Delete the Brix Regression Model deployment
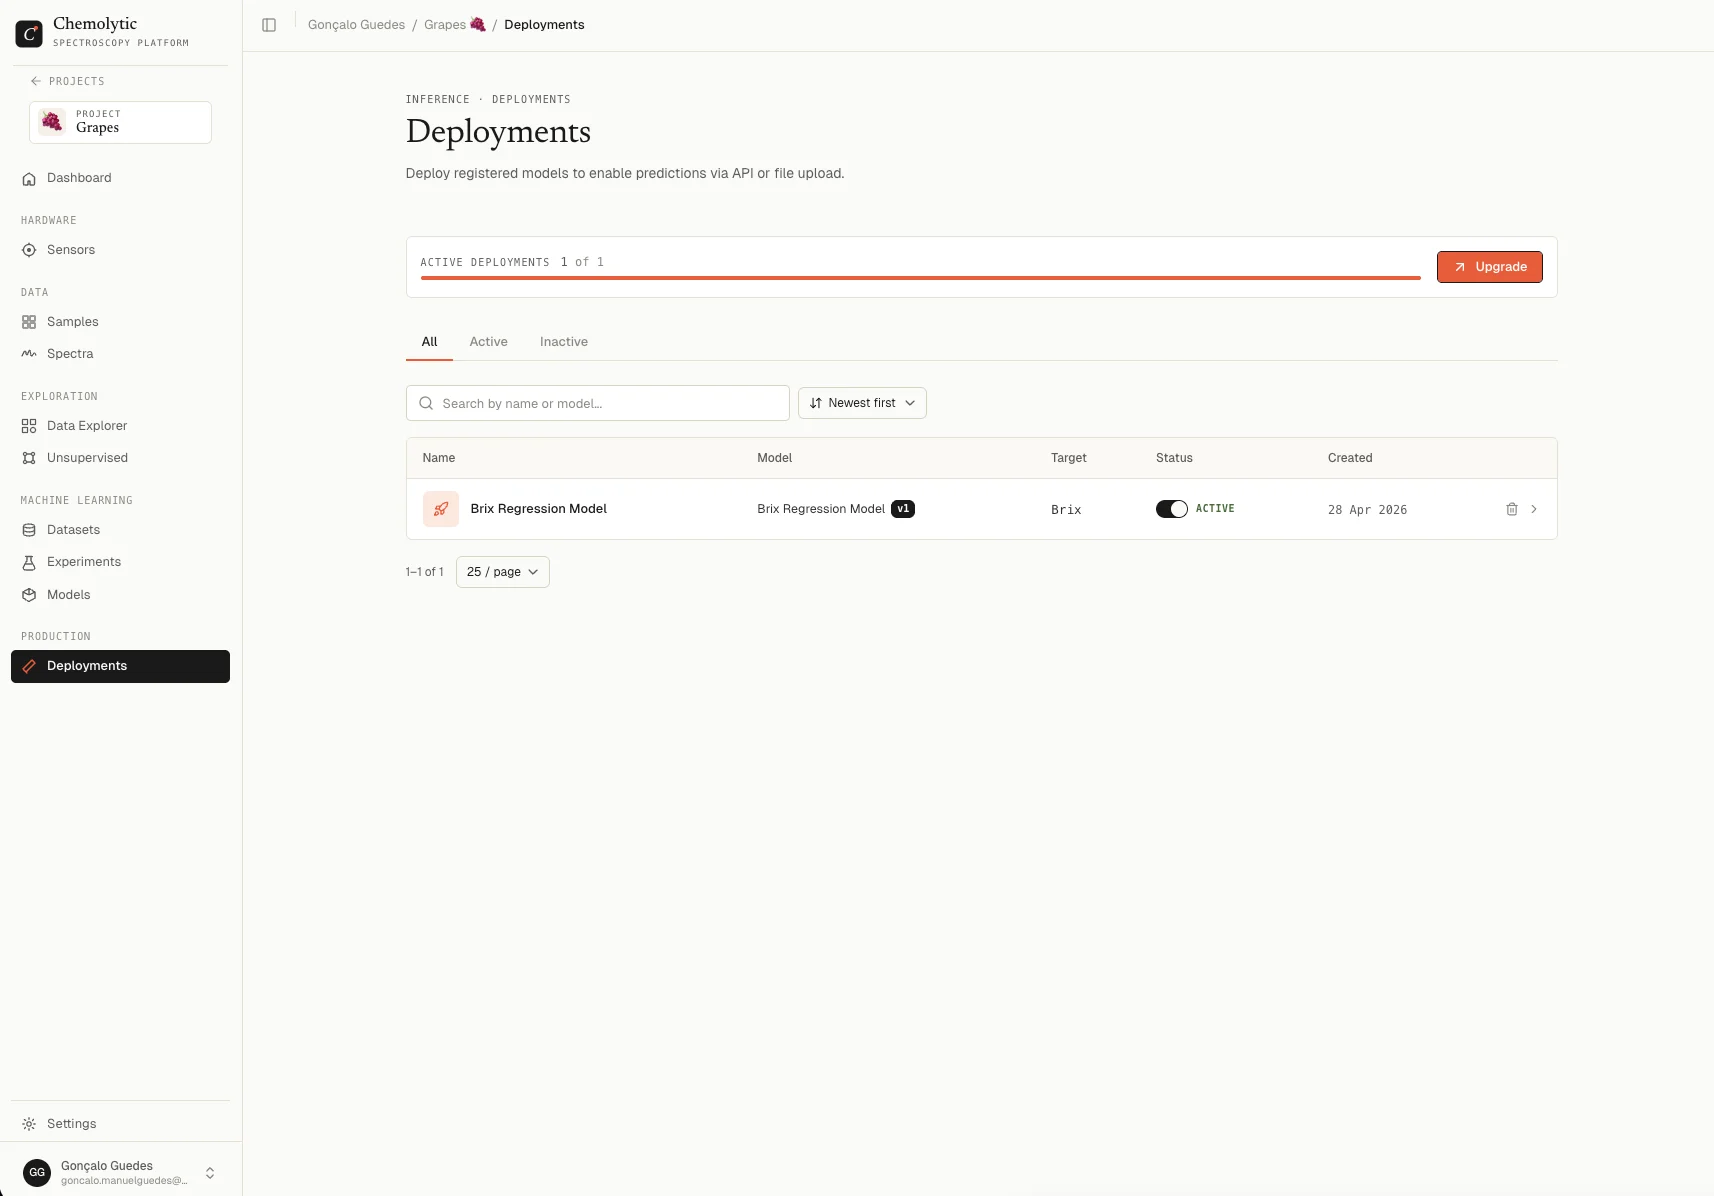The image size is (1714, 1196). [x=1512, y=509]
